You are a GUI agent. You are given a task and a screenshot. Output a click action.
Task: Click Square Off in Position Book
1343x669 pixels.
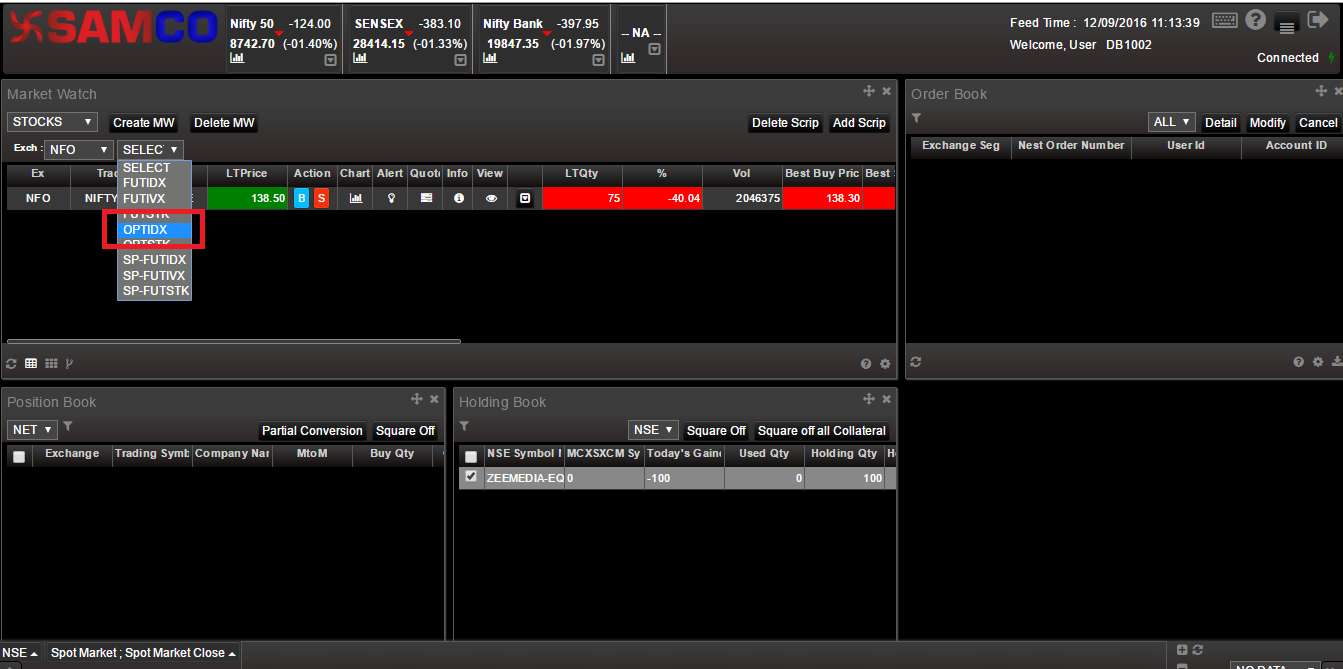click(x=405, y=431)
